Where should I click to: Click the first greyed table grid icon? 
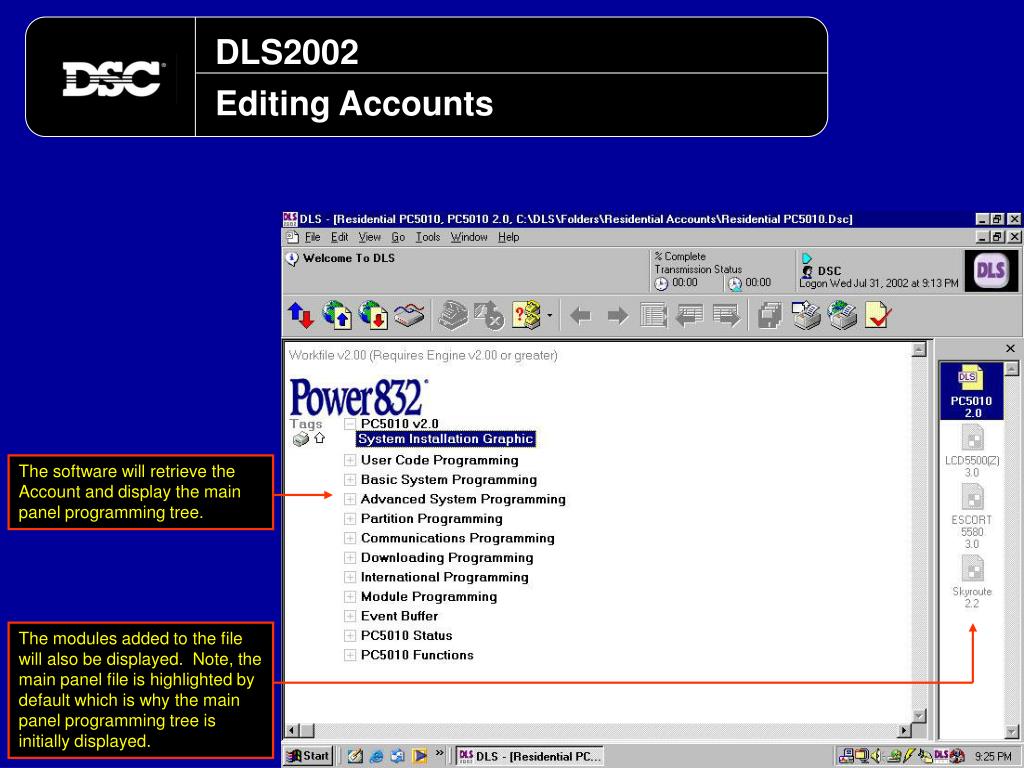pyautogui.click(x=653, y=315)
